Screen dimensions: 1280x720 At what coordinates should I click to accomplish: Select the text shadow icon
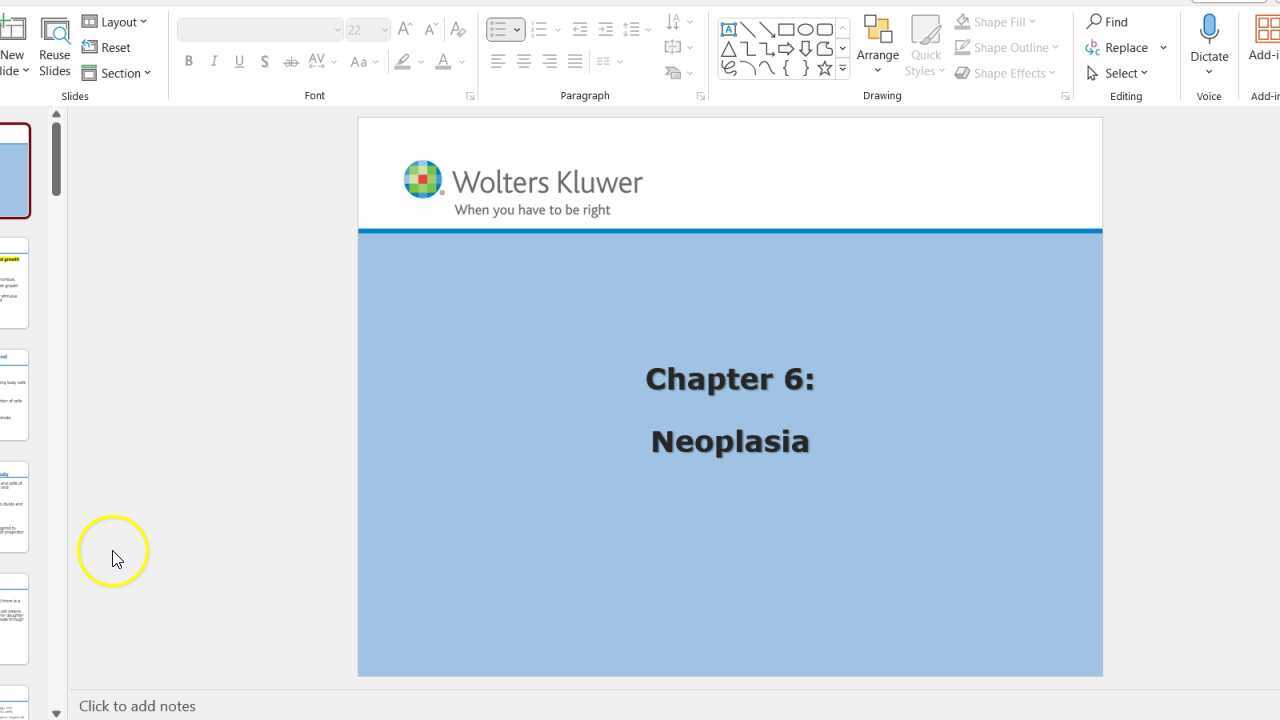pos(265,61)
